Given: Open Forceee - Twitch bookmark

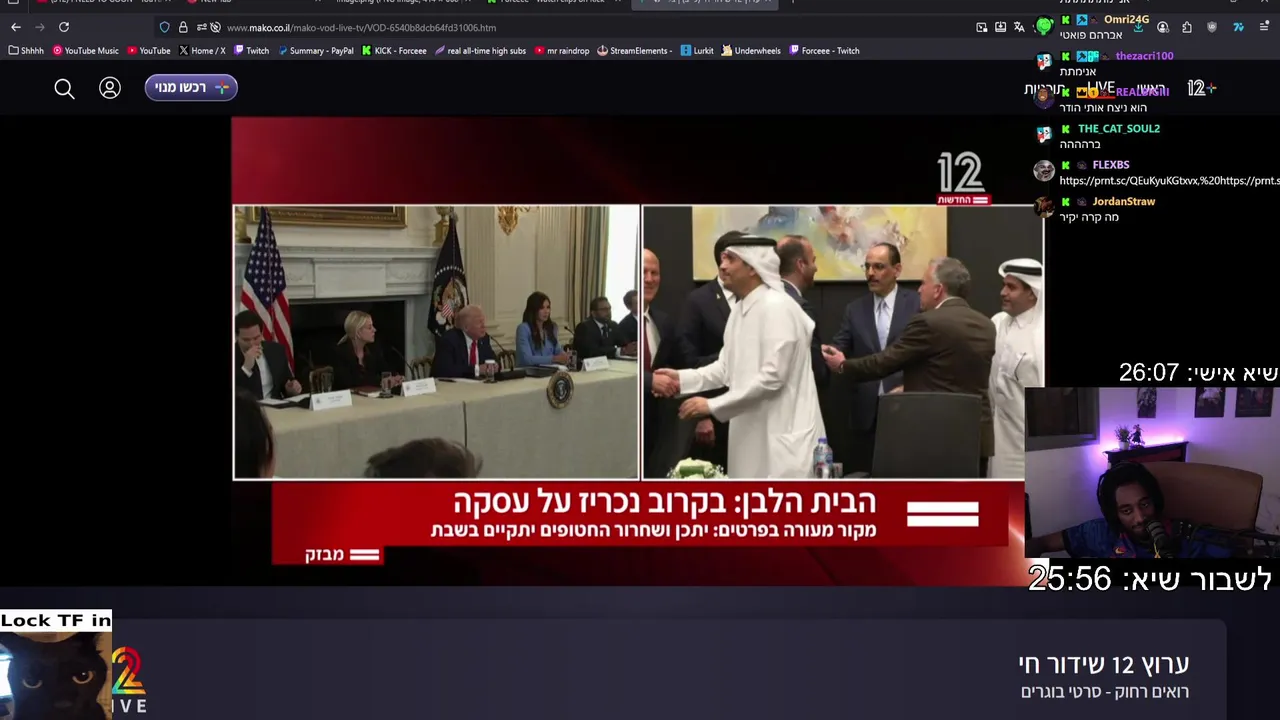Looking at the screenshot, I should (x=825, y=50).
